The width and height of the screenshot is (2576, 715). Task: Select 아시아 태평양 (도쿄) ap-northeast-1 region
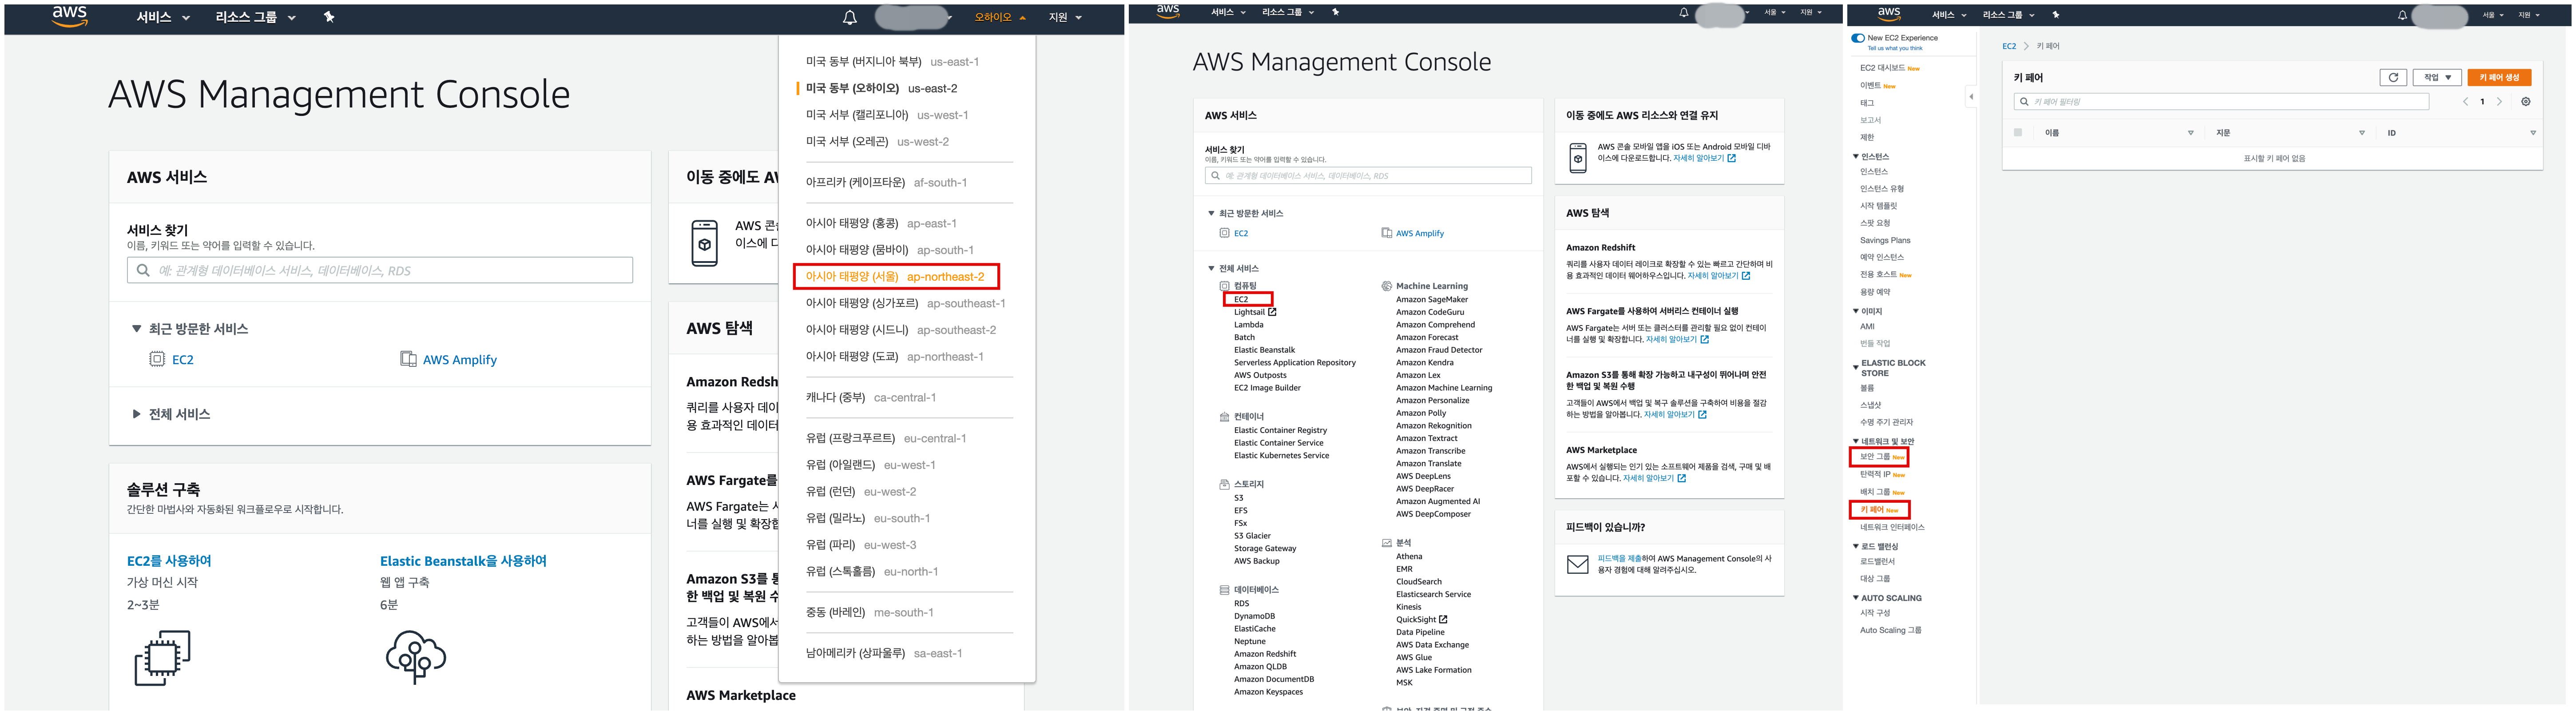[894, 357]
